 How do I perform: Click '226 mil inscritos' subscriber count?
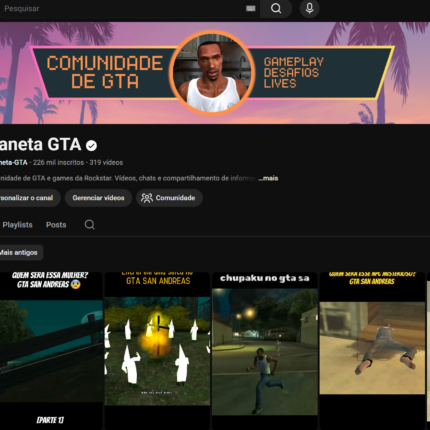(58, 162)
